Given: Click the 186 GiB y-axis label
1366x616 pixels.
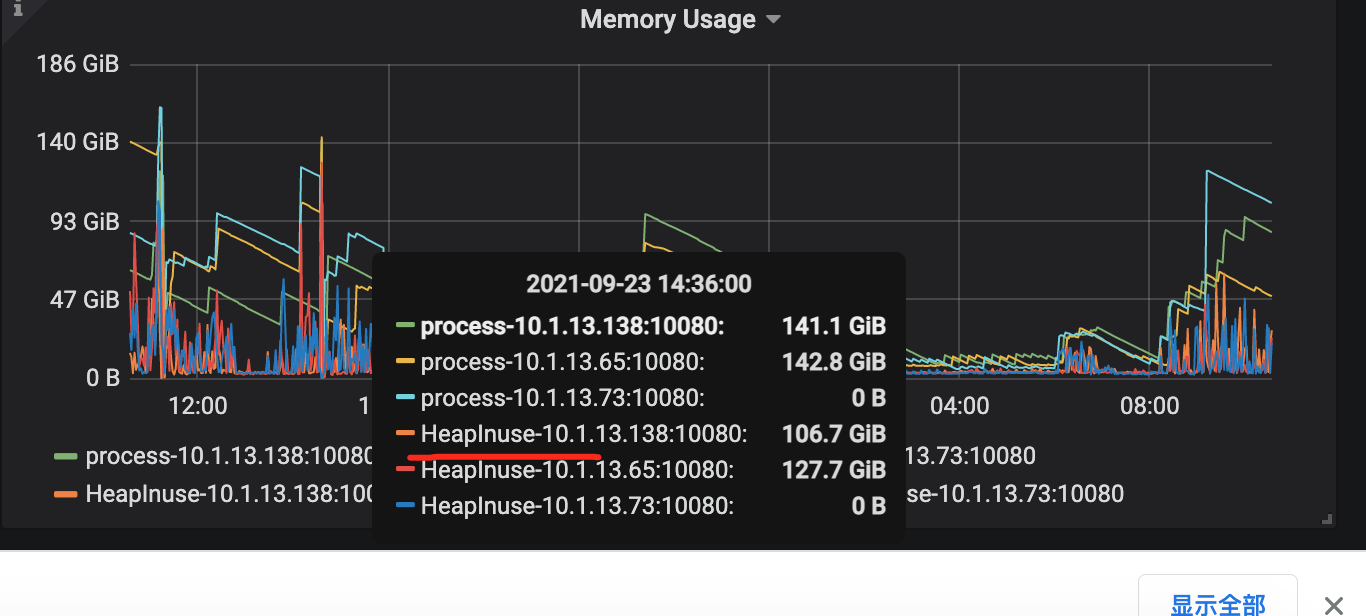Looking at the screenshot, I should (x=78, y=65).
